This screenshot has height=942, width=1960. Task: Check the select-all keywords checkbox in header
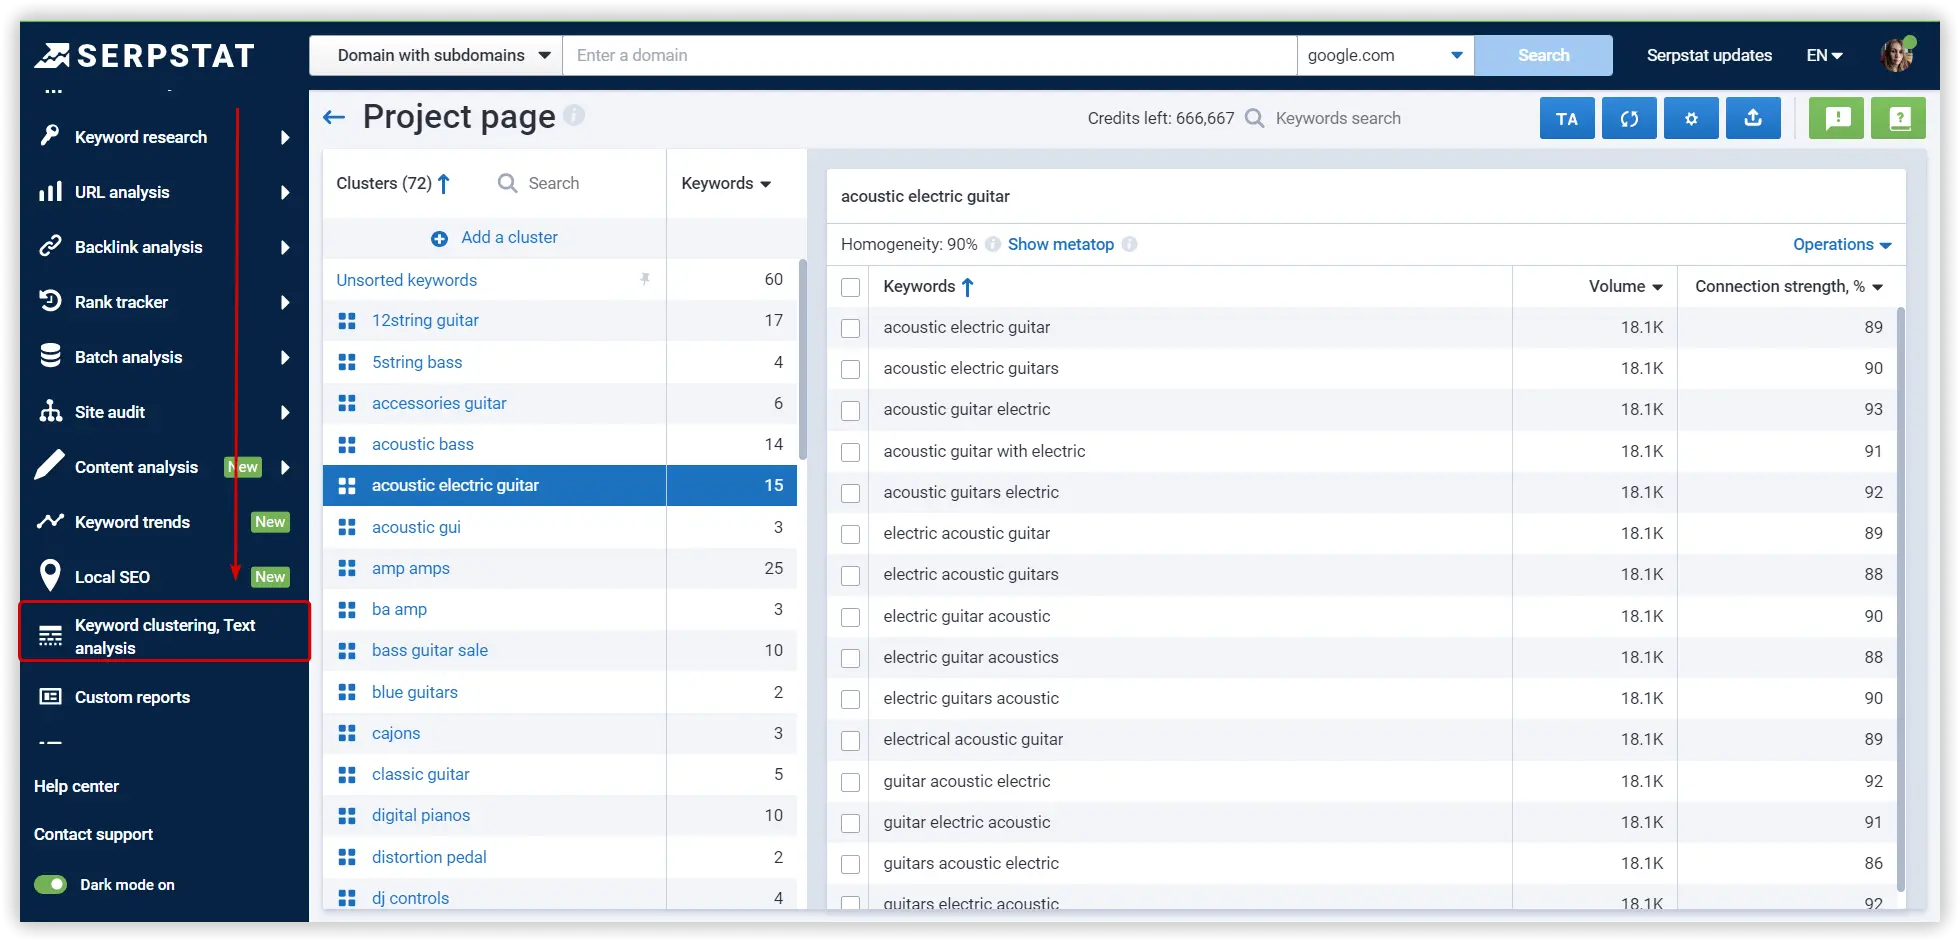pyautogui.click(x=851, y=288)
